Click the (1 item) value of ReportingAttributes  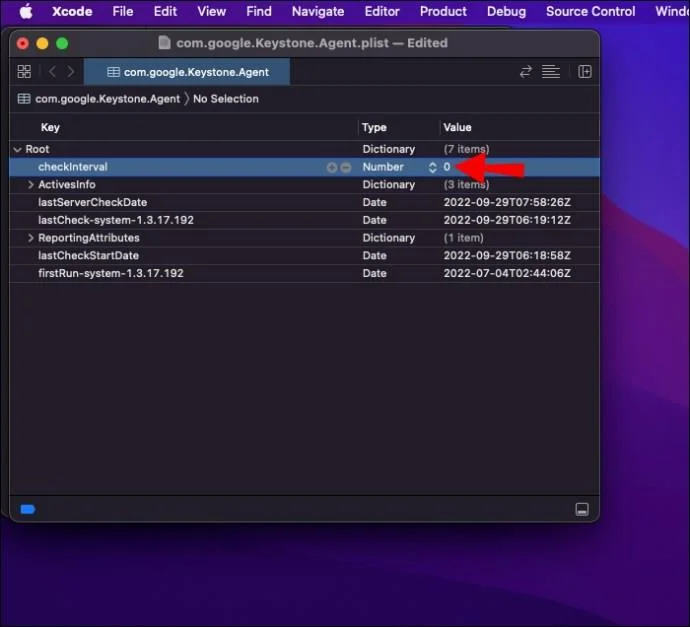463,238
